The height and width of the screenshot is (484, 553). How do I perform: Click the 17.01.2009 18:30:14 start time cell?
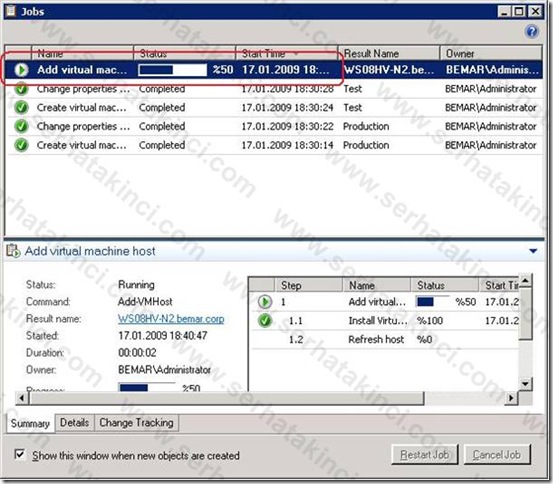click(x=287, y=145)
